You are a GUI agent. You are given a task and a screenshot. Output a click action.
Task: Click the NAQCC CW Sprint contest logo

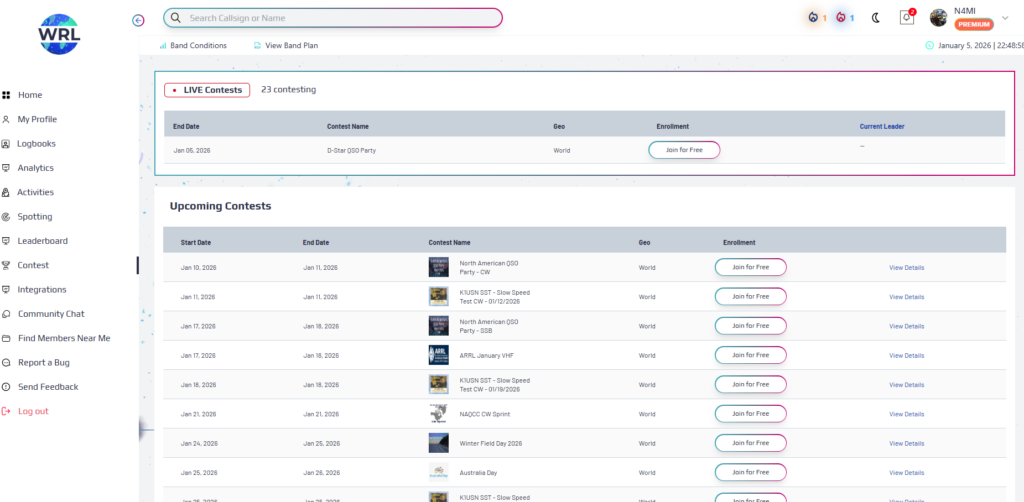438,413
